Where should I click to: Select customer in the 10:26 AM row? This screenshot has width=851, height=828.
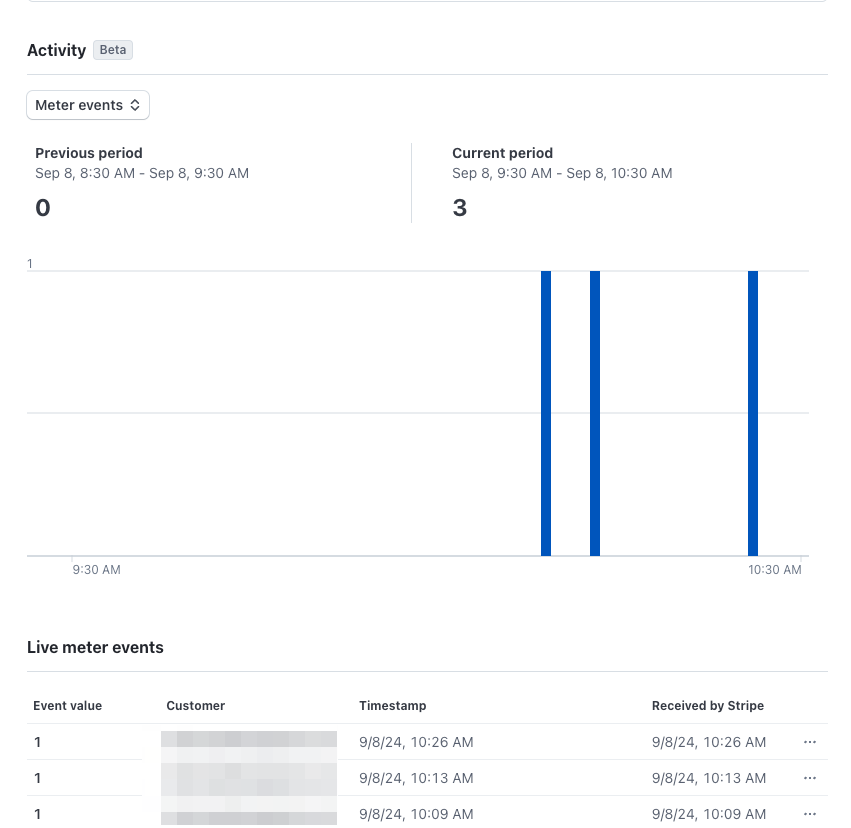click(249, 742)
